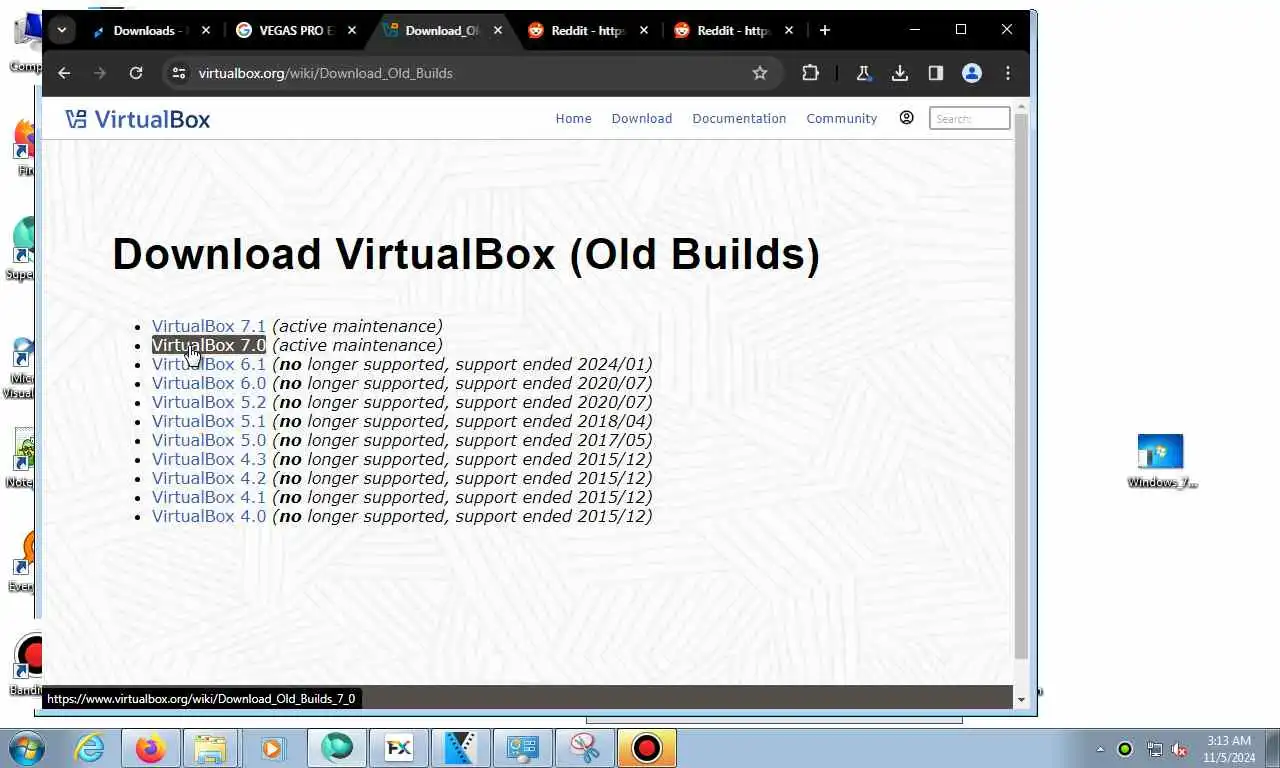The image size is (1280, 768).
Task: Open the VirtualBox 5.2 link
Action: pyautogui.click(x=209, y=402)
